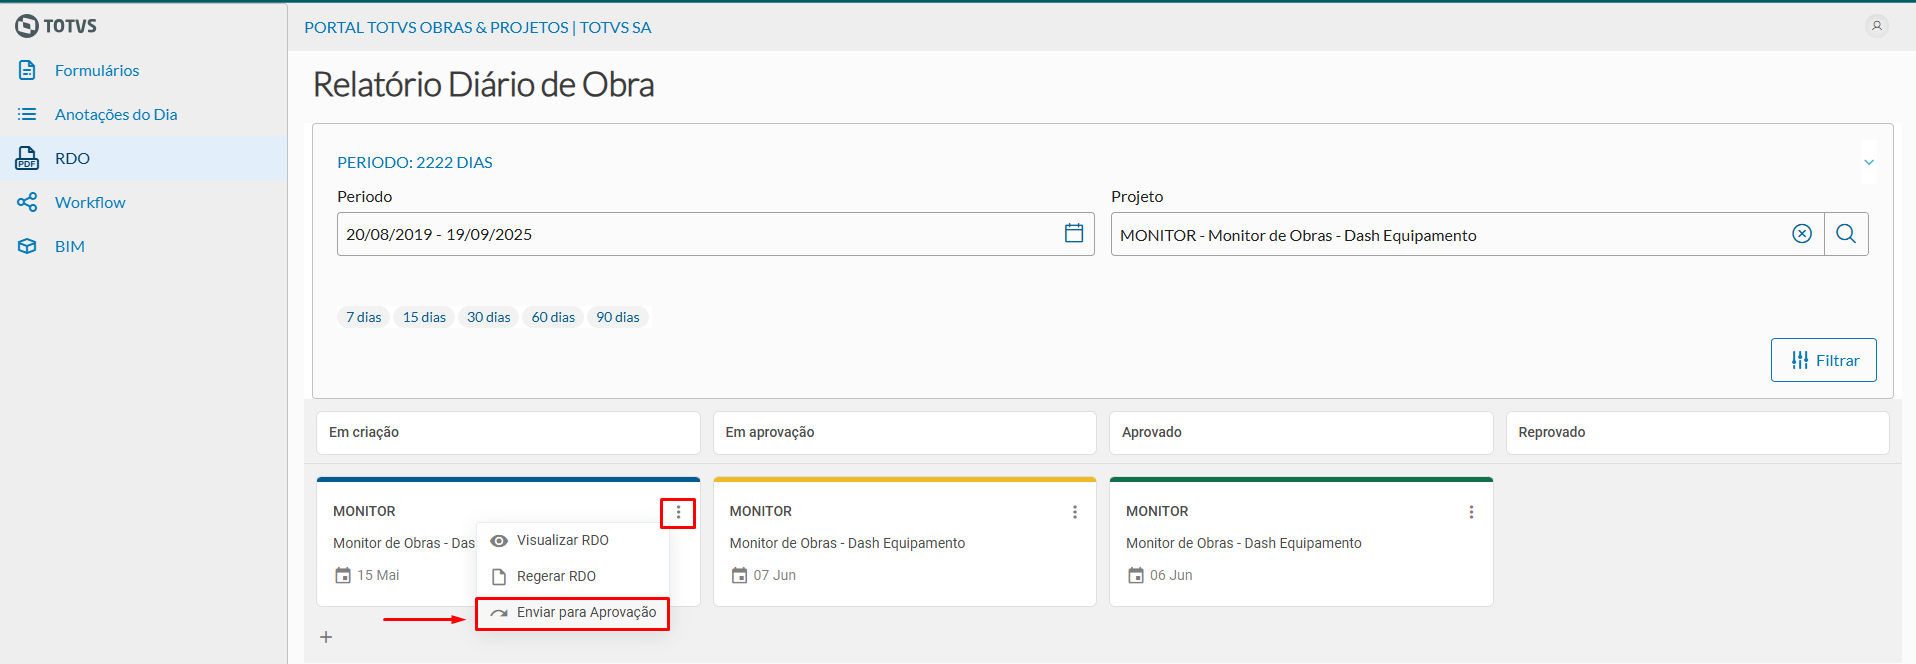Open three-dot menu on Em criação card
The width and height of the screenshot is (1916, 664).
678,512
